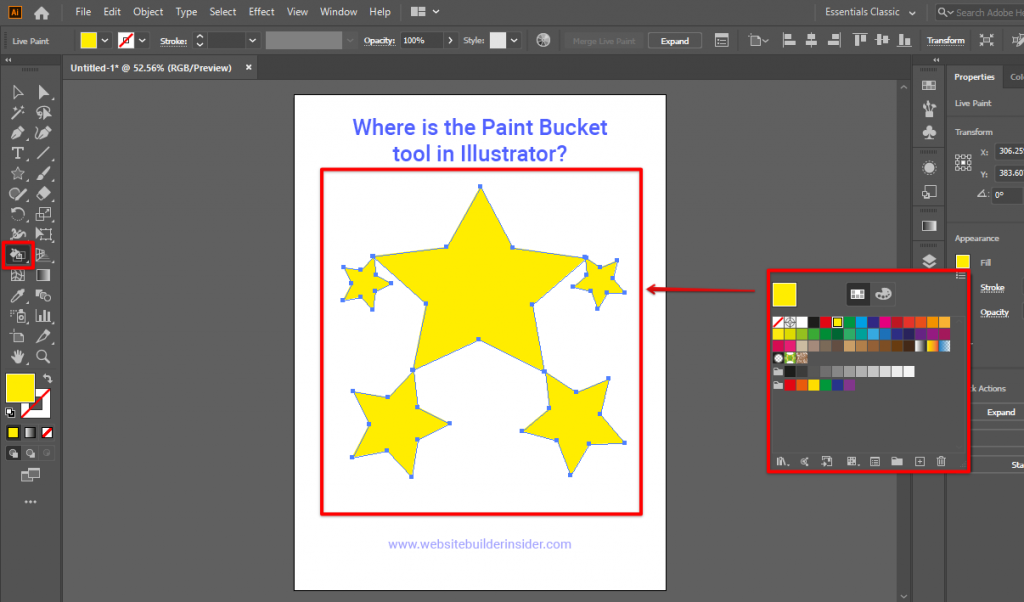The width and height of the screenshot is (1024, 602).
Task: Select the Live Paint Bucket tool
Action: [x=18, y=255]
